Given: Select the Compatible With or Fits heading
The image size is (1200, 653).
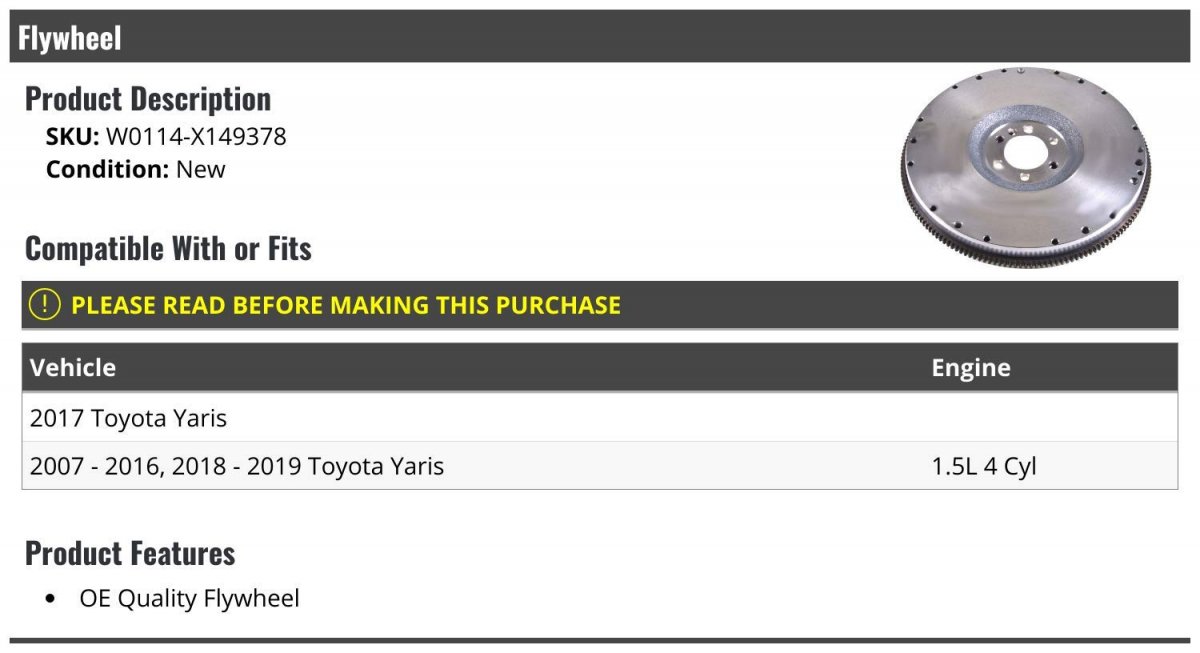Looking at the screenshot, I should click(x=168, y=248).
